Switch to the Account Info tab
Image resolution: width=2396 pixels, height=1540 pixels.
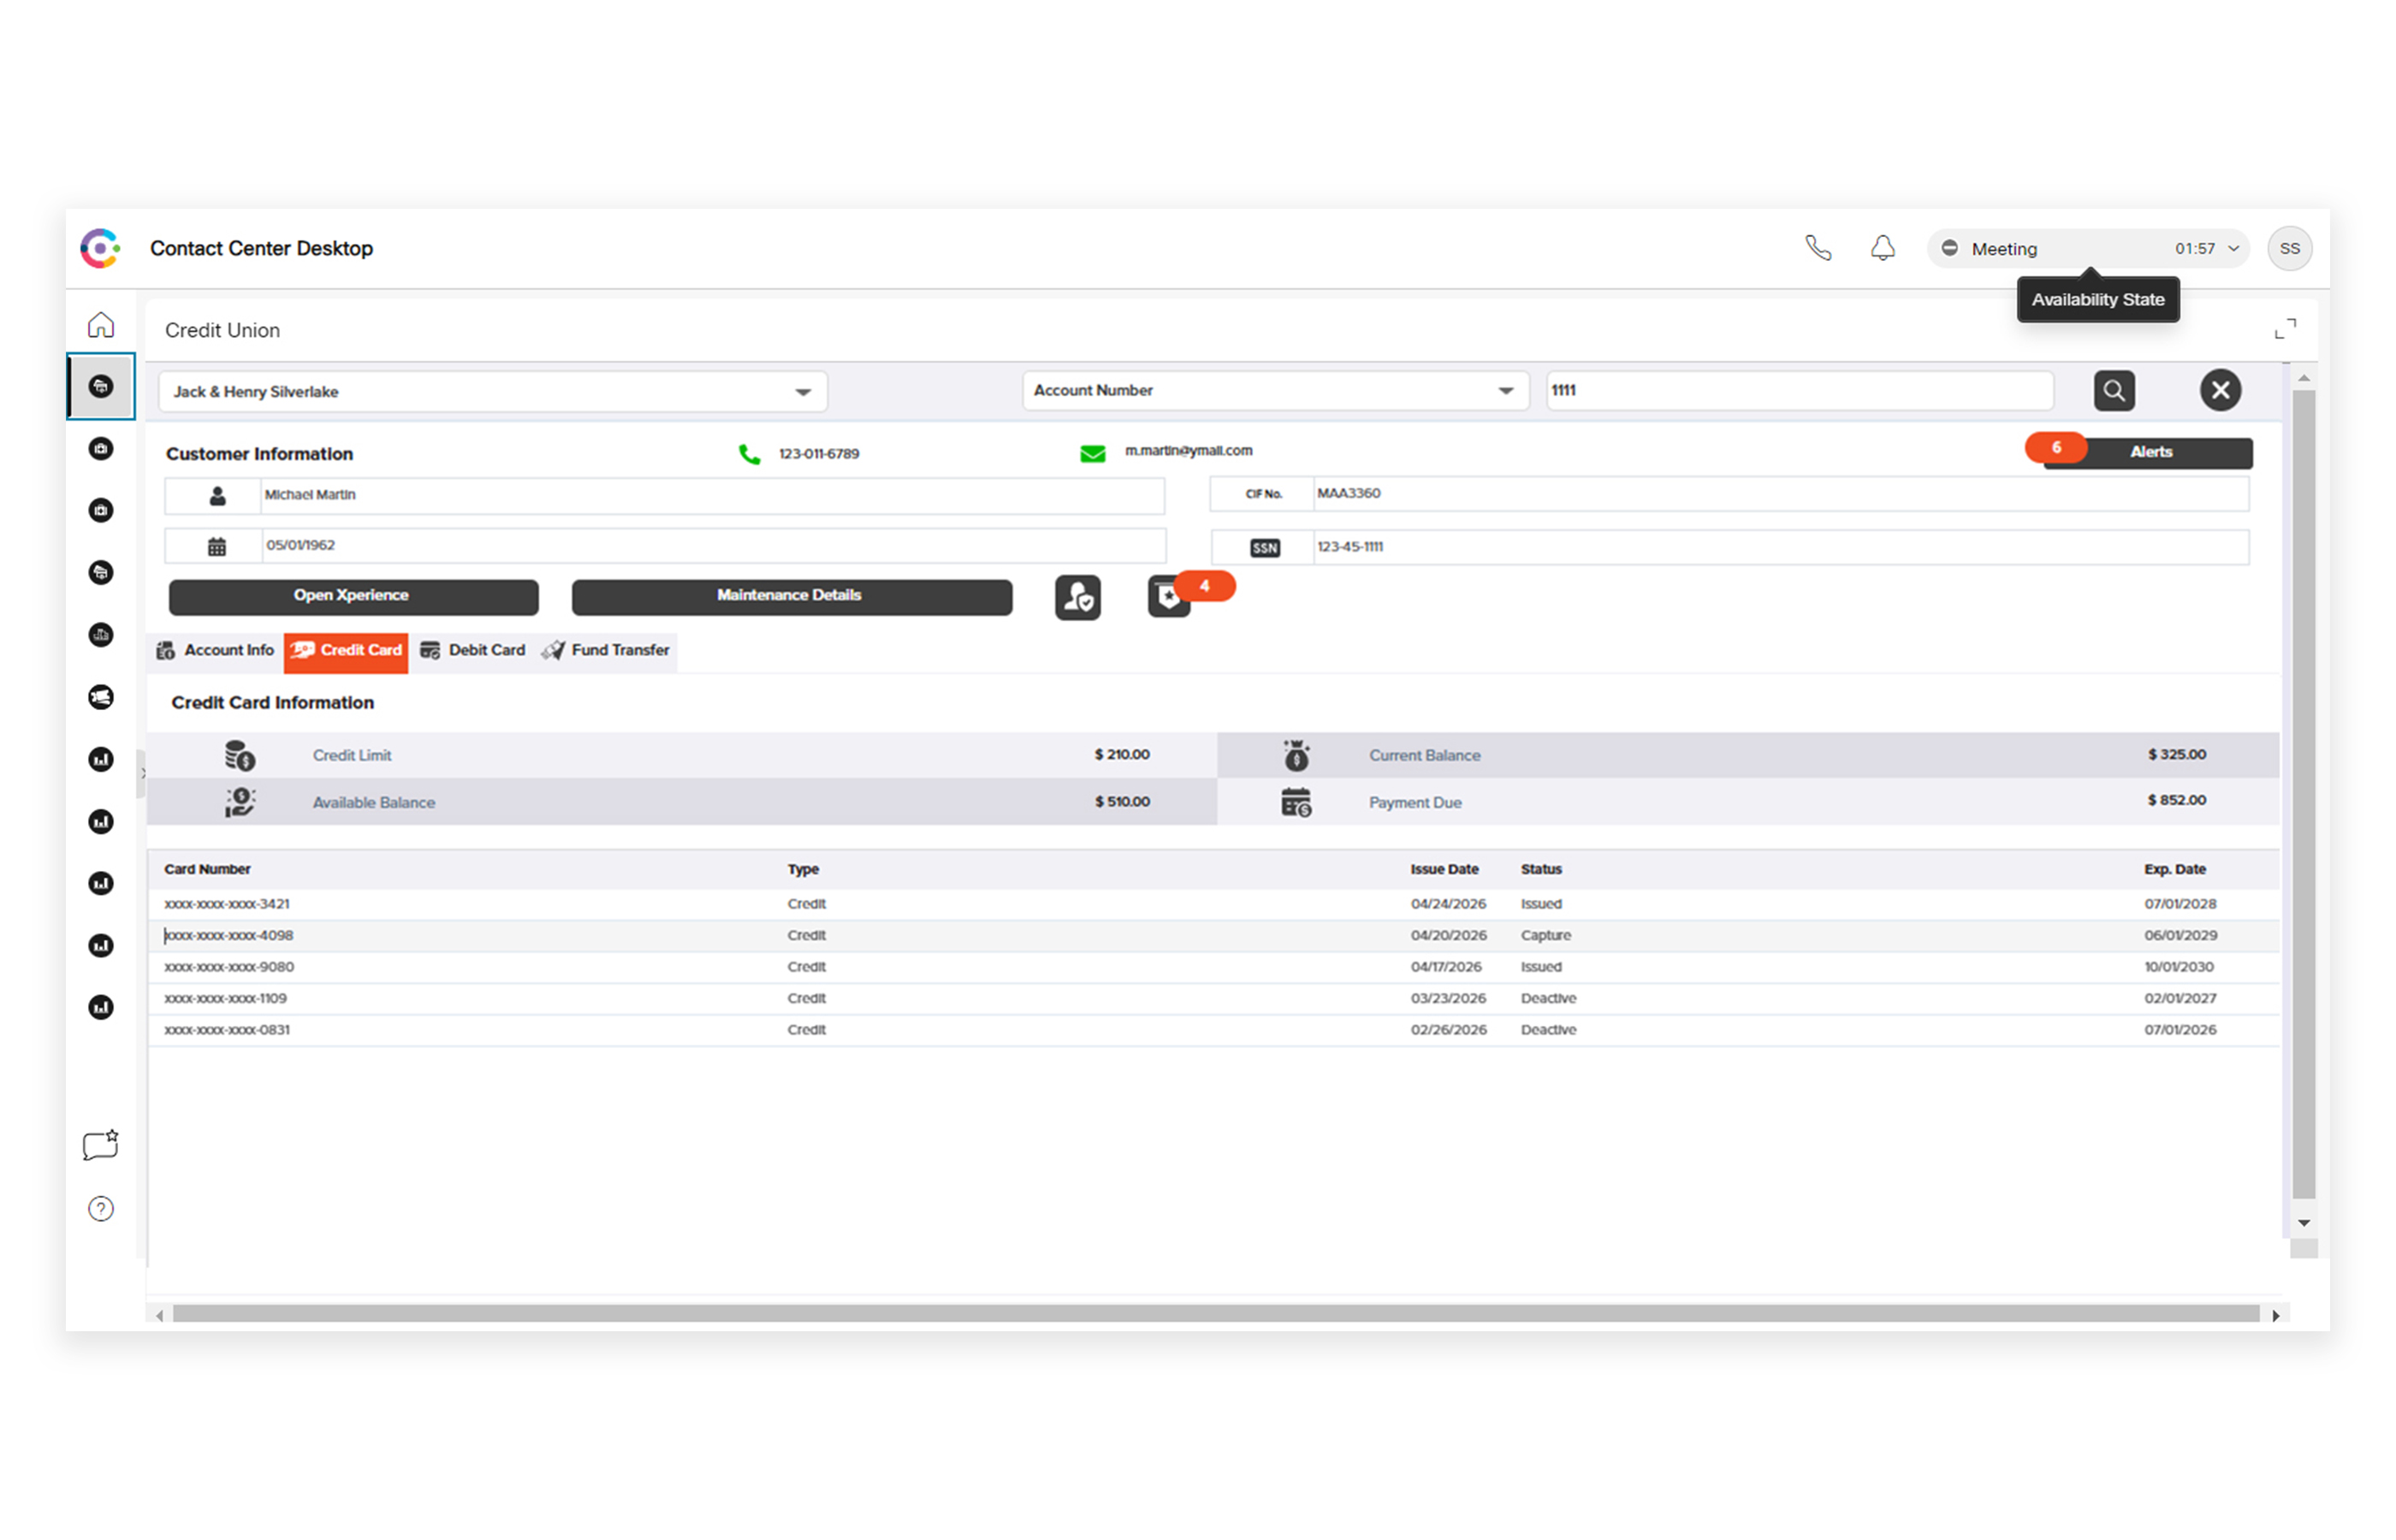pos(216,650)
